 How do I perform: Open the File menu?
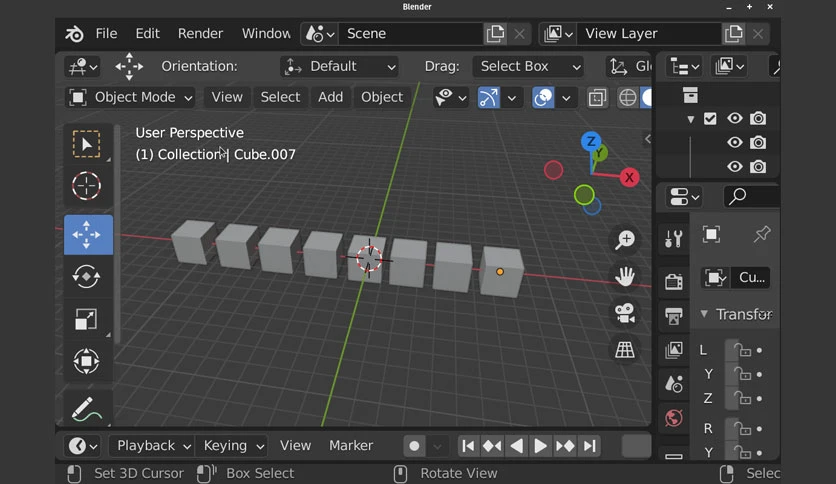[106, 34]
